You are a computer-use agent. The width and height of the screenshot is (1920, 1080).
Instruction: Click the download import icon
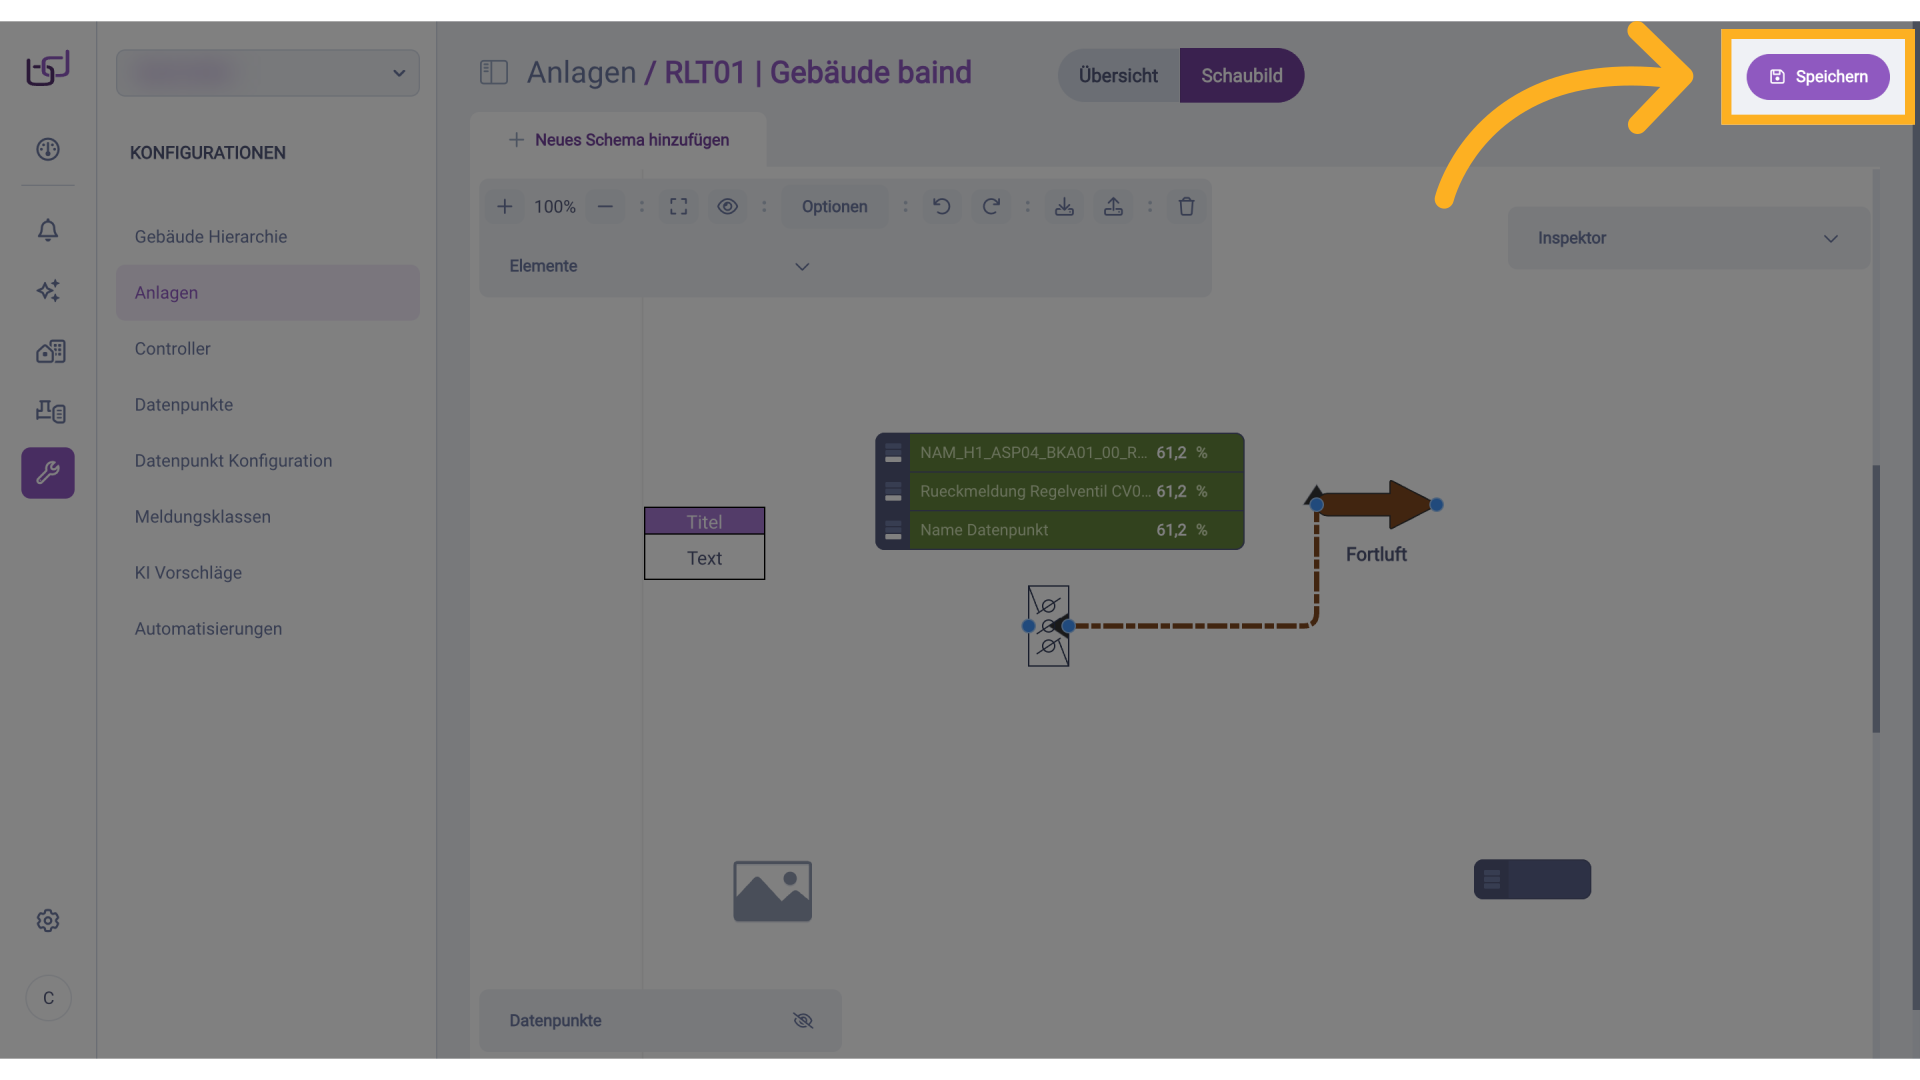tap(1064, 206)
